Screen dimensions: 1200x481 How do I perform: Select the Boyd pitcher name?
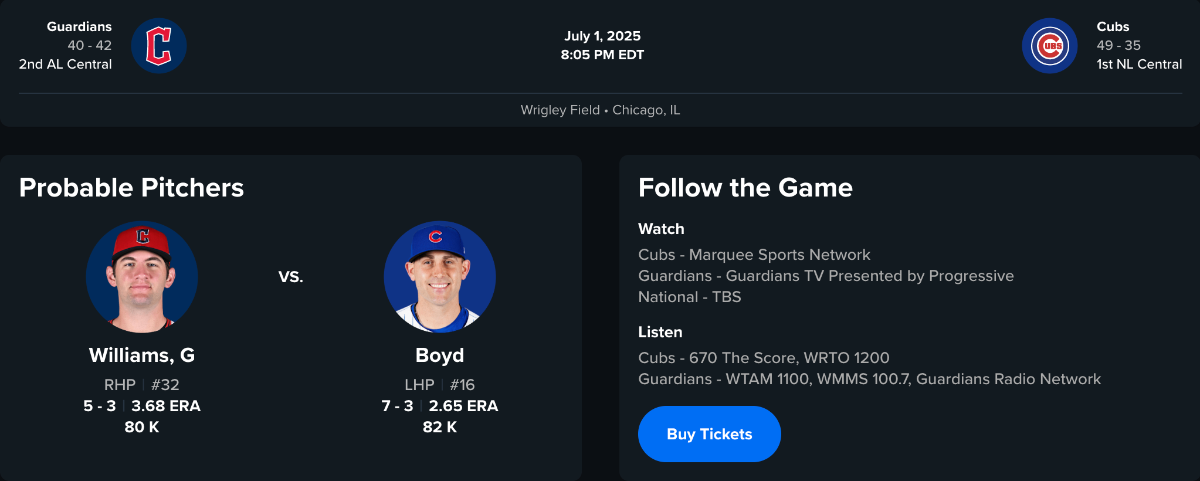[440, 356]
